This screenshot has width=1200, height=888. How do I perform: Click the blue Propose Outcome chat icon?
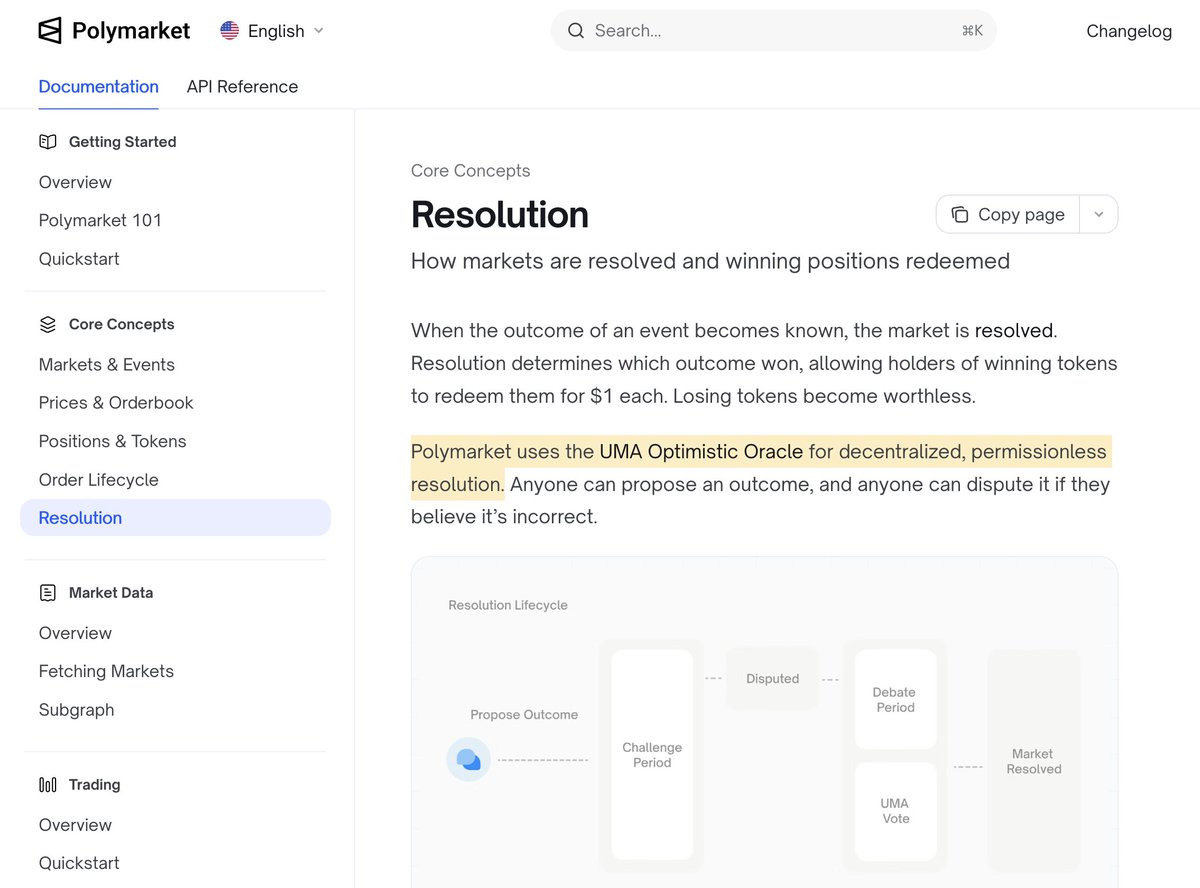(x=468, y=759)
